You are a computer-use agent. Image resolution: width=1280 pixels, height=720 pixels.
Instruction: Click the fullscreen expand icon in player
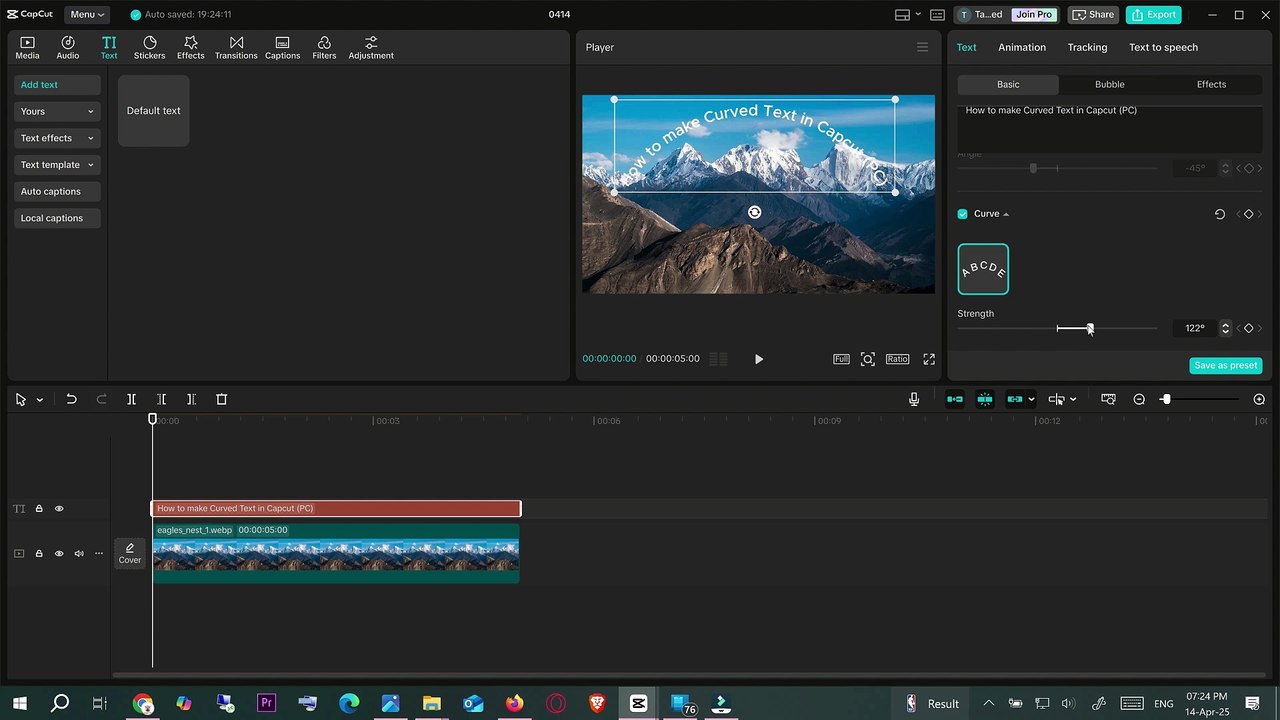click(929, 359)
